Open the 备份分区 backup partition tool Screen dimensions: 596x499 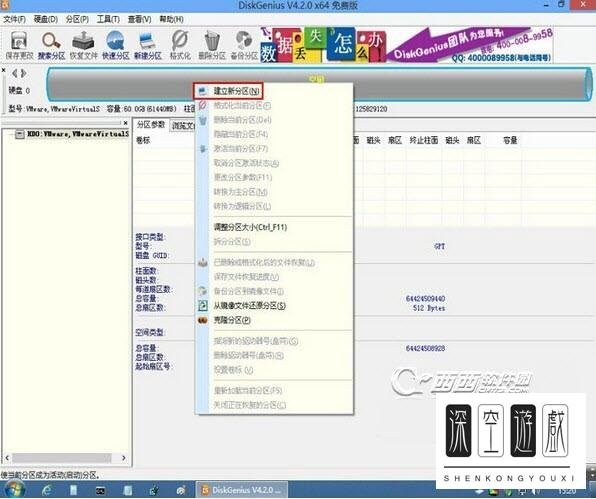coord(244,45)
